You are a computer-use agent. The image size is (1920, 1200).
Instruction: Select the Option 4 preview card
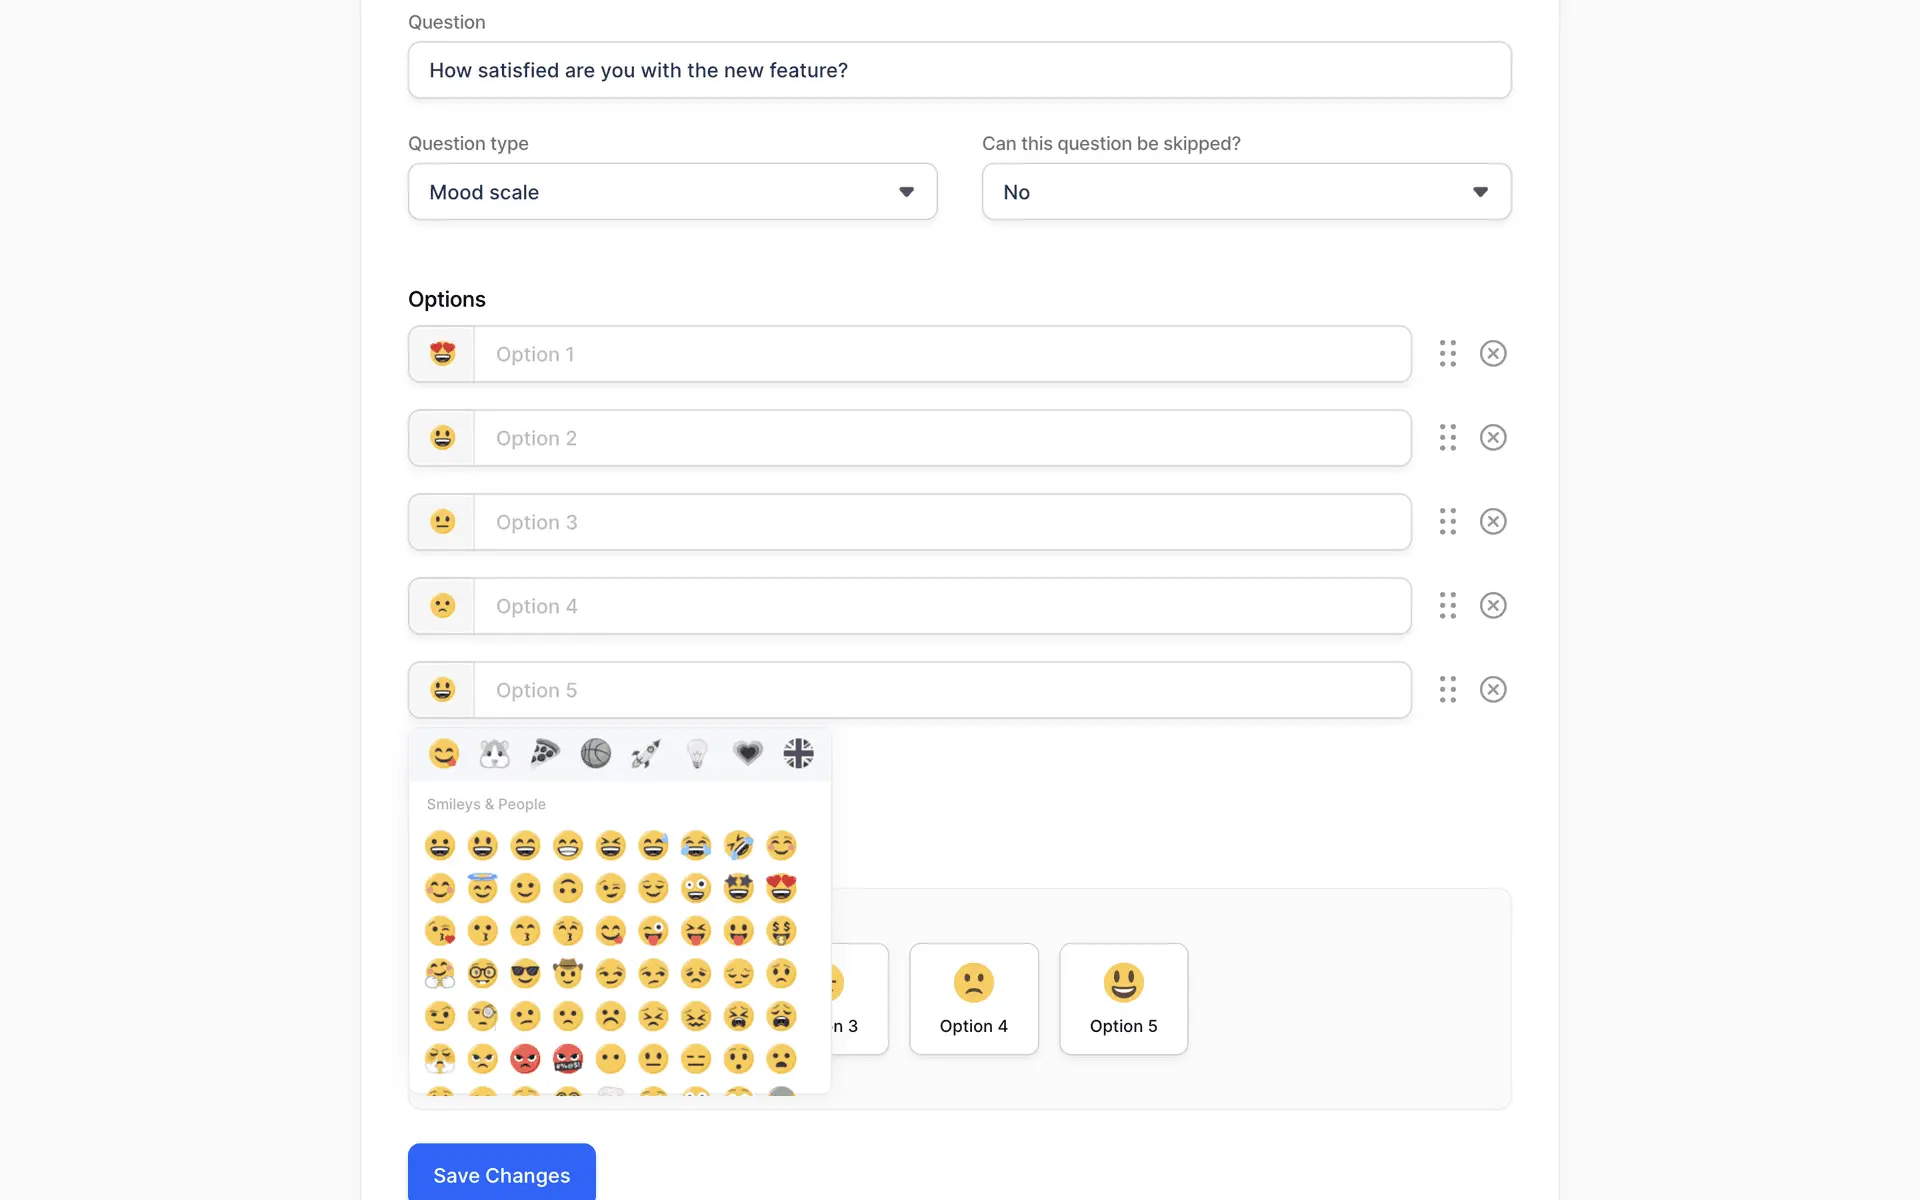[973, 998]
